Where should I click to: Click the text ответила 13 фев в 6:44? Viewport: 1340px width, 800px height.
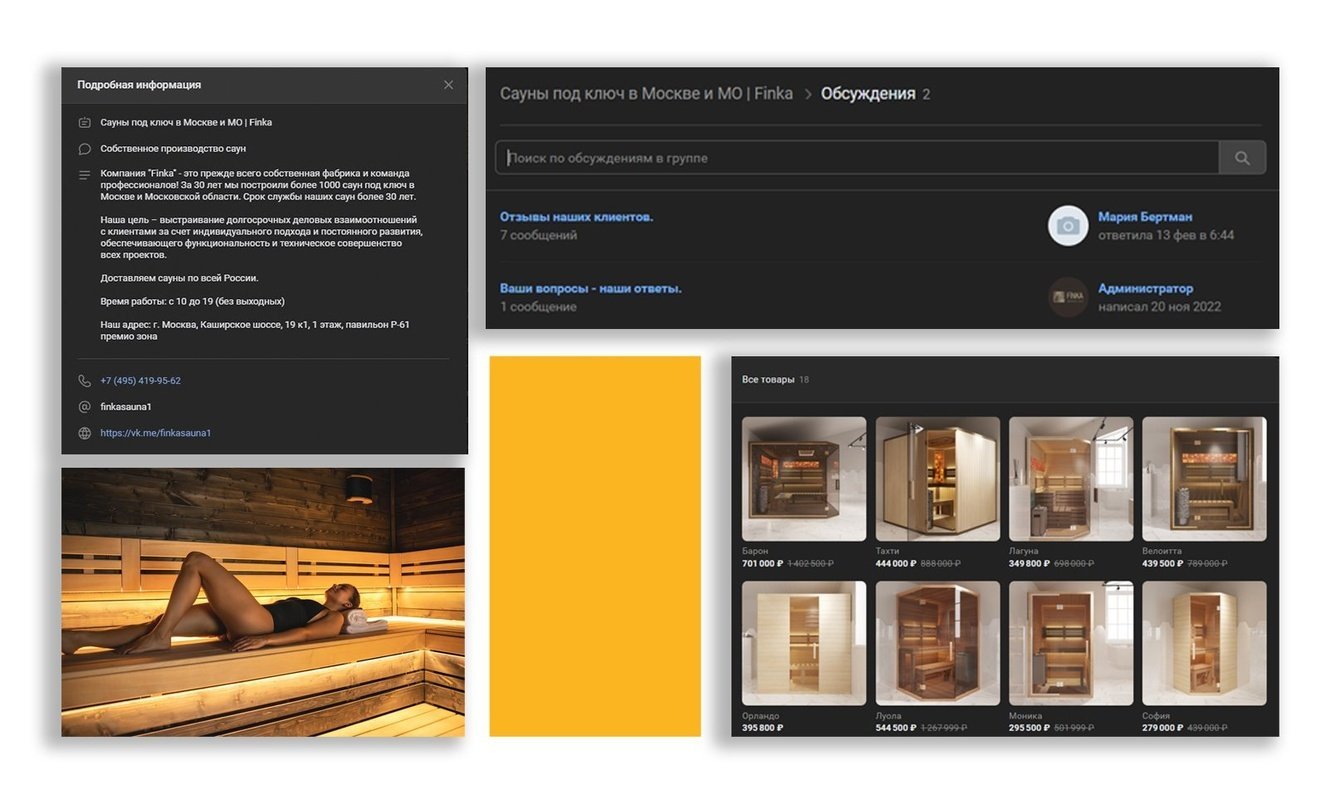pos(1166,235)
